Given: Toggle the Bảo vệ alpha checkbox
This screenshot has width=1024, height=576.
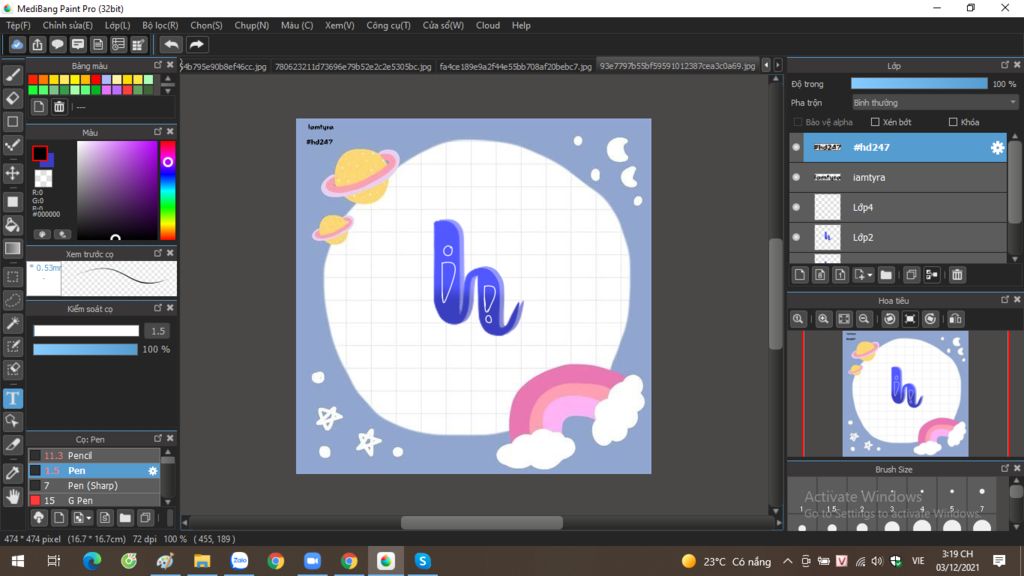Looking at the screenshot, I should (797, 122).
